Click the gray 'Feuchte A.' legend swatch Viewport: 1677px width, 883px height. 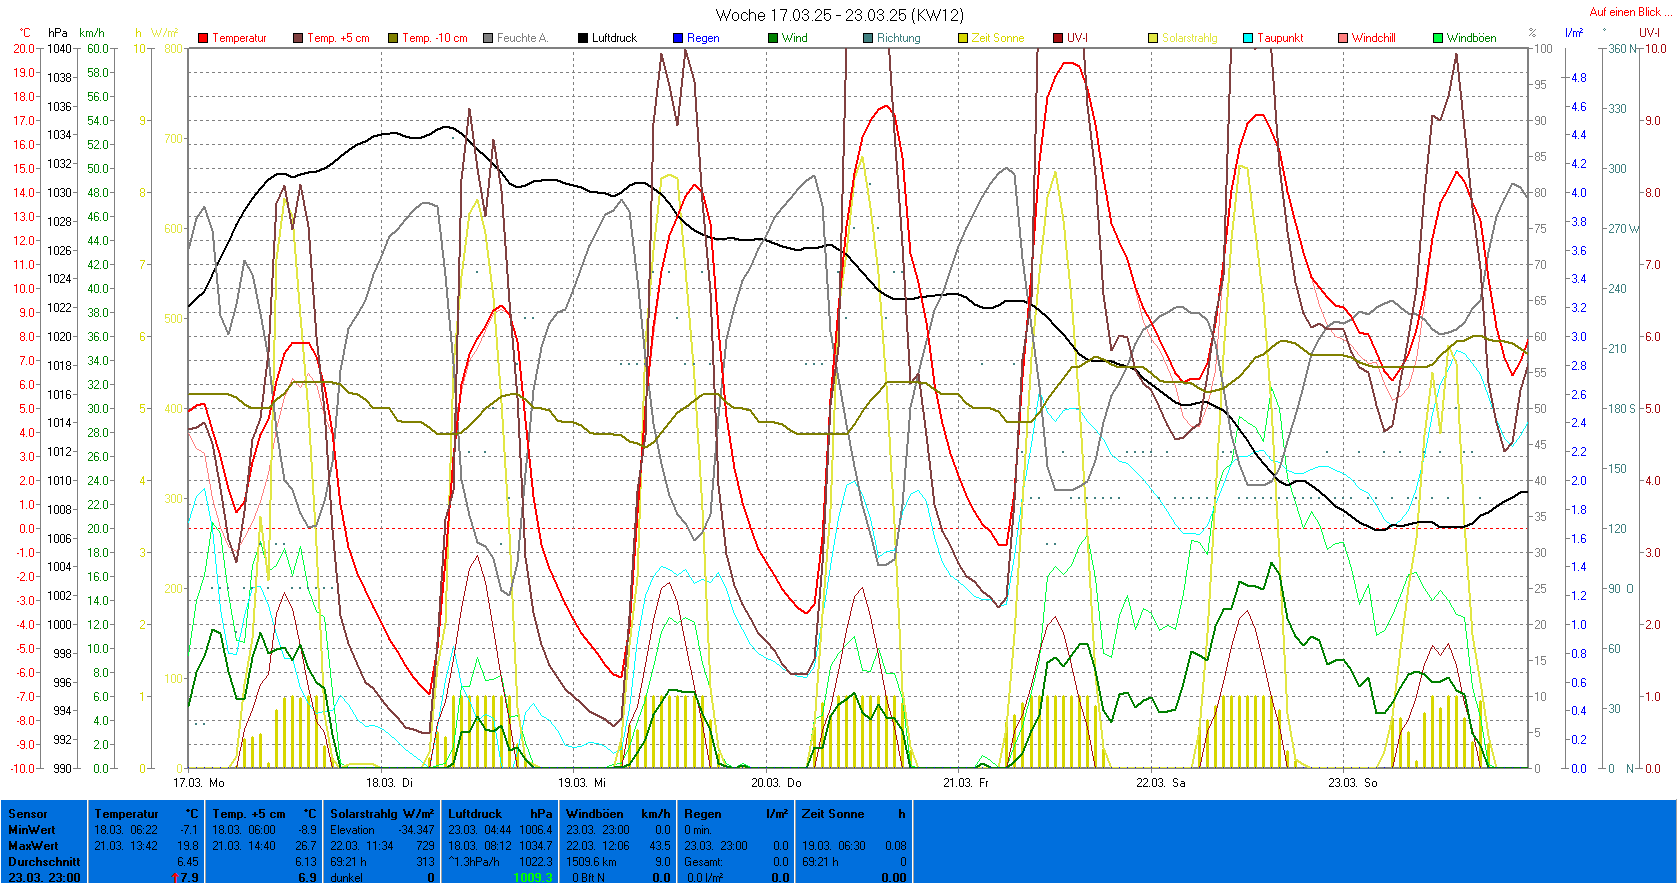[x=488, y=38]
